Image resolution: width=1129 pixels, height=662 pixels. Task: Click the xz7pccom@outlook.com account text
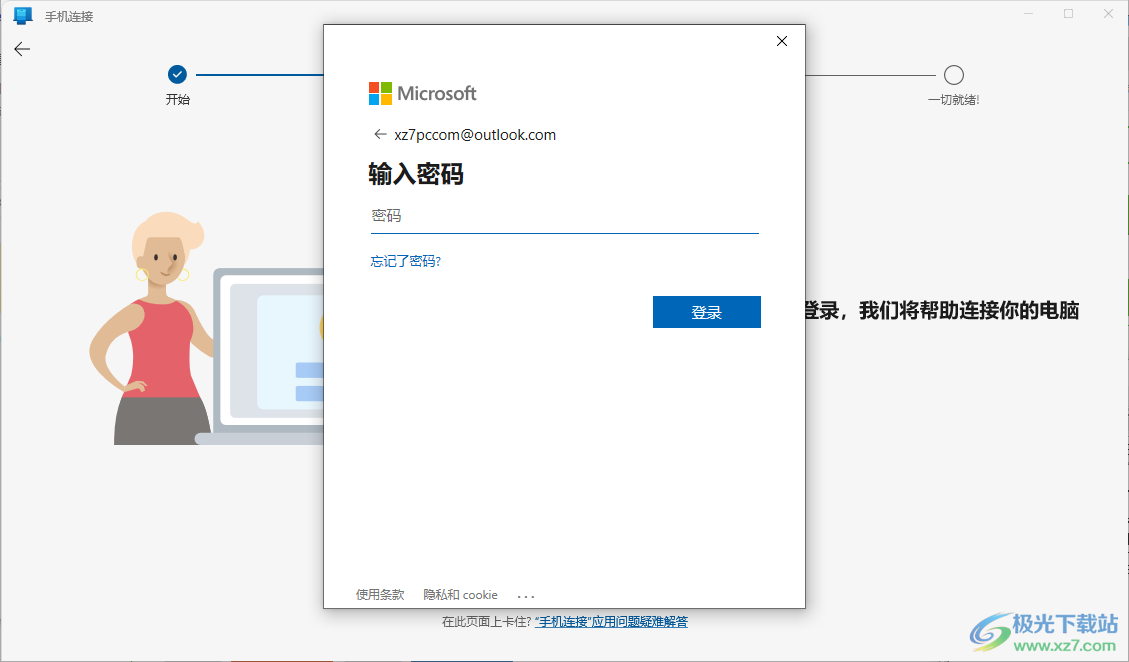[475, 135]
